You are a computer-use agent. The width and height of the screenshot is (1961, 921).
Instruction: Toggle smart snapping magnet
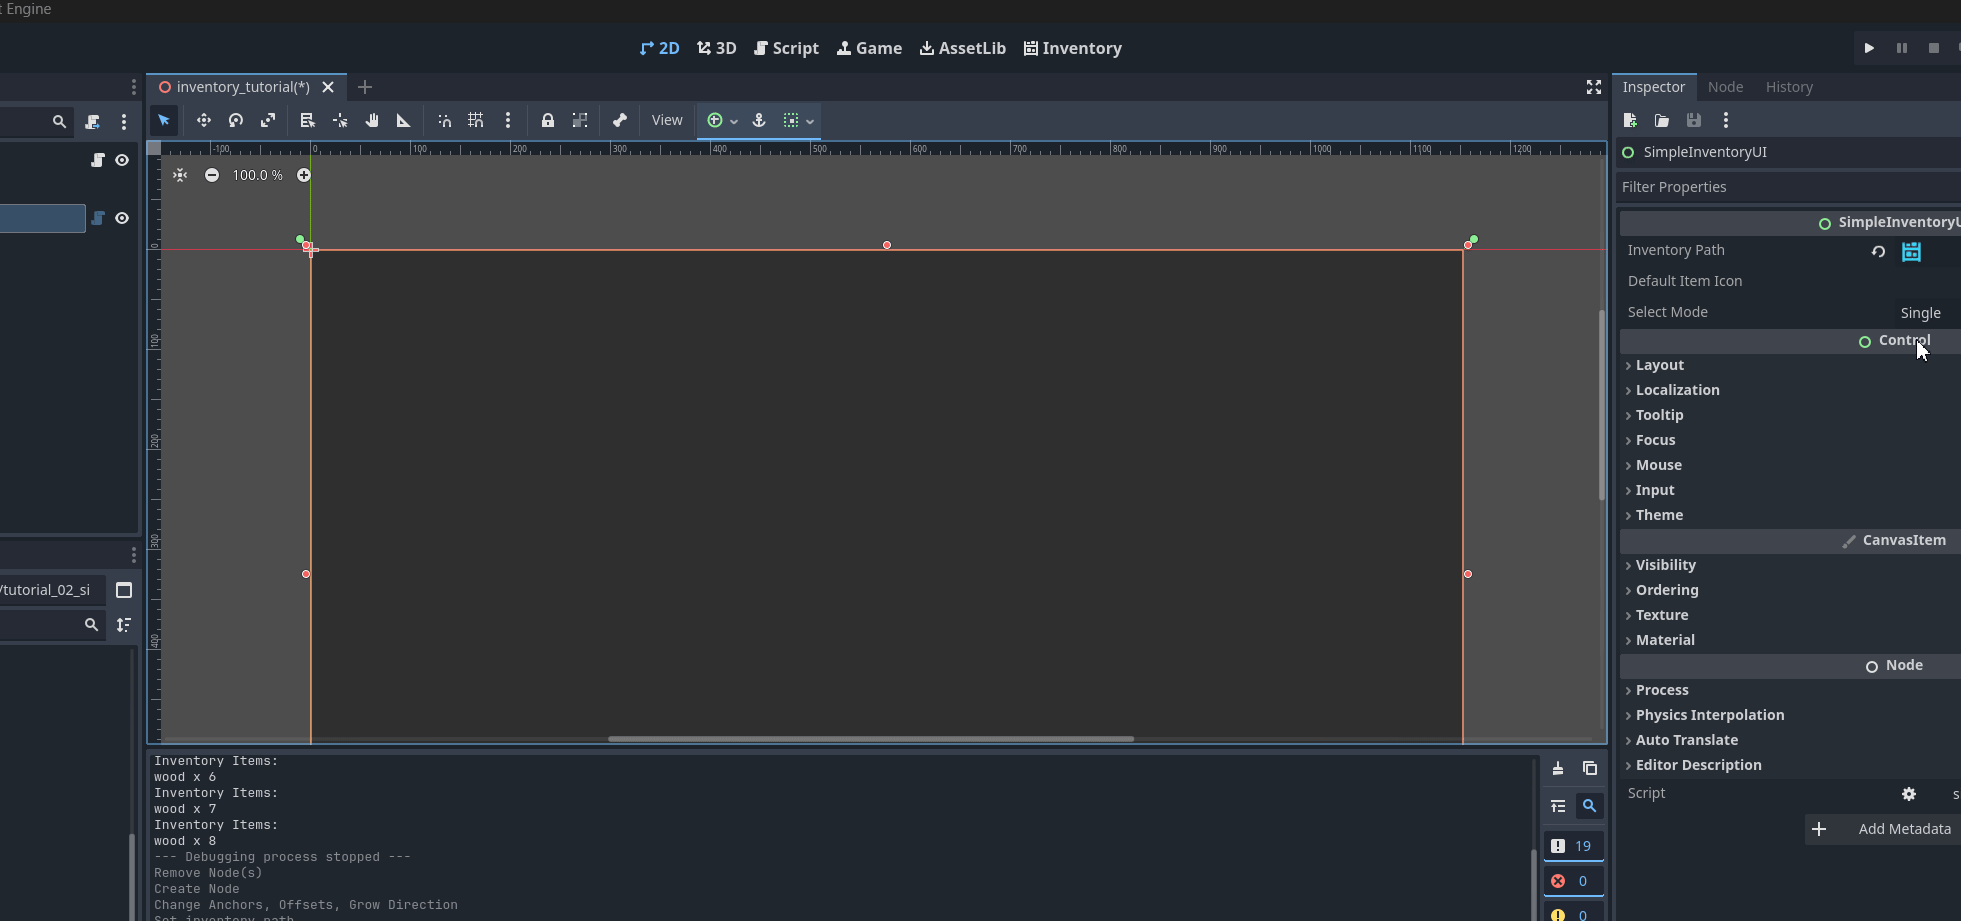coord(444,120)
